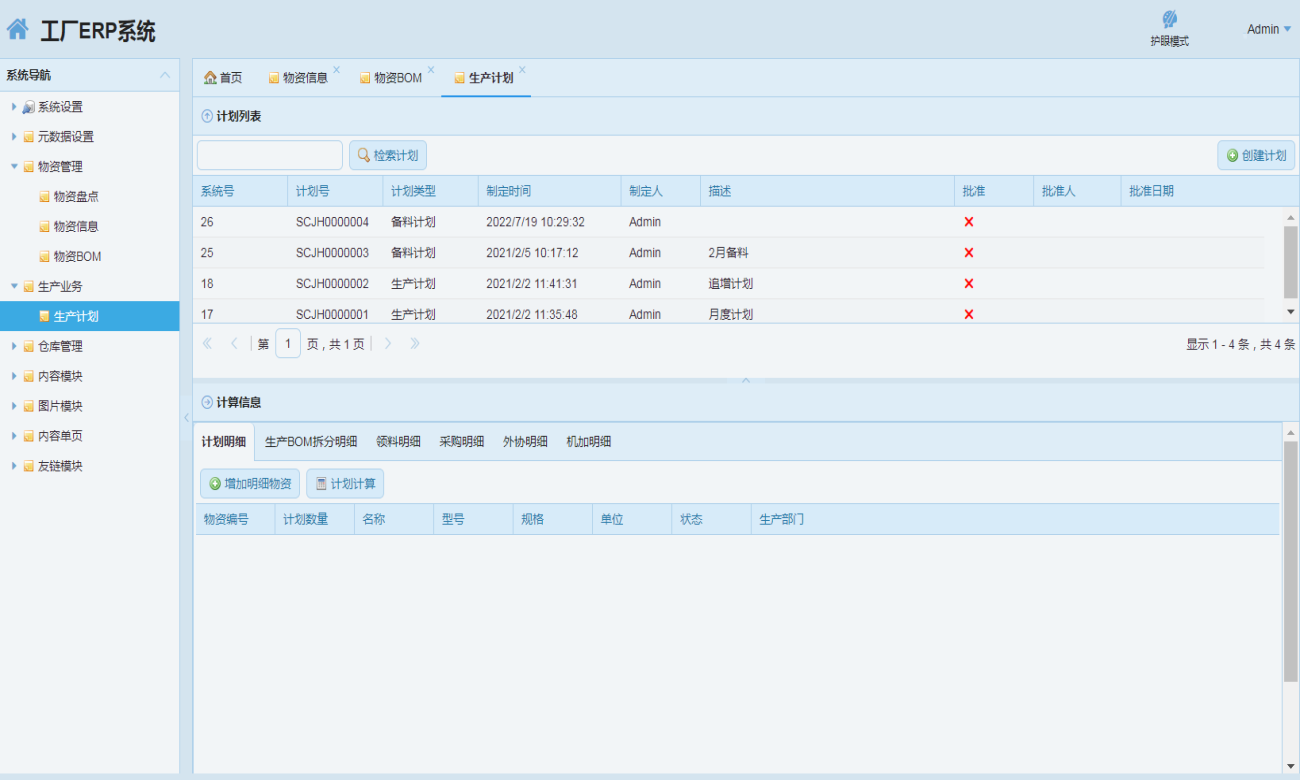Click the 仓库管理 folder icon
This screenshot has width=1300, height=780.
click(28, 346)
